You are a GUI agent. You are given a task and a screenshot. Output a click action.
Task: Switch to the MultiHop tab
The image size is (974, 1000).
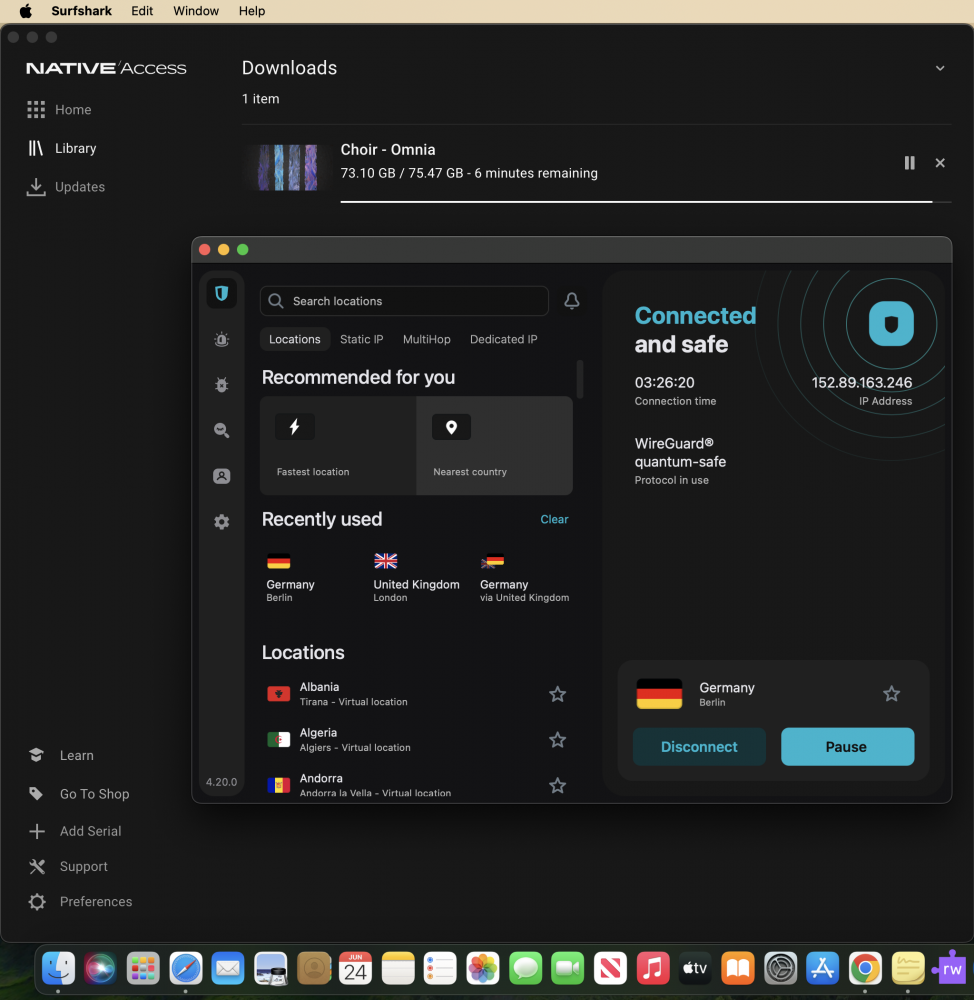point(427,339)
